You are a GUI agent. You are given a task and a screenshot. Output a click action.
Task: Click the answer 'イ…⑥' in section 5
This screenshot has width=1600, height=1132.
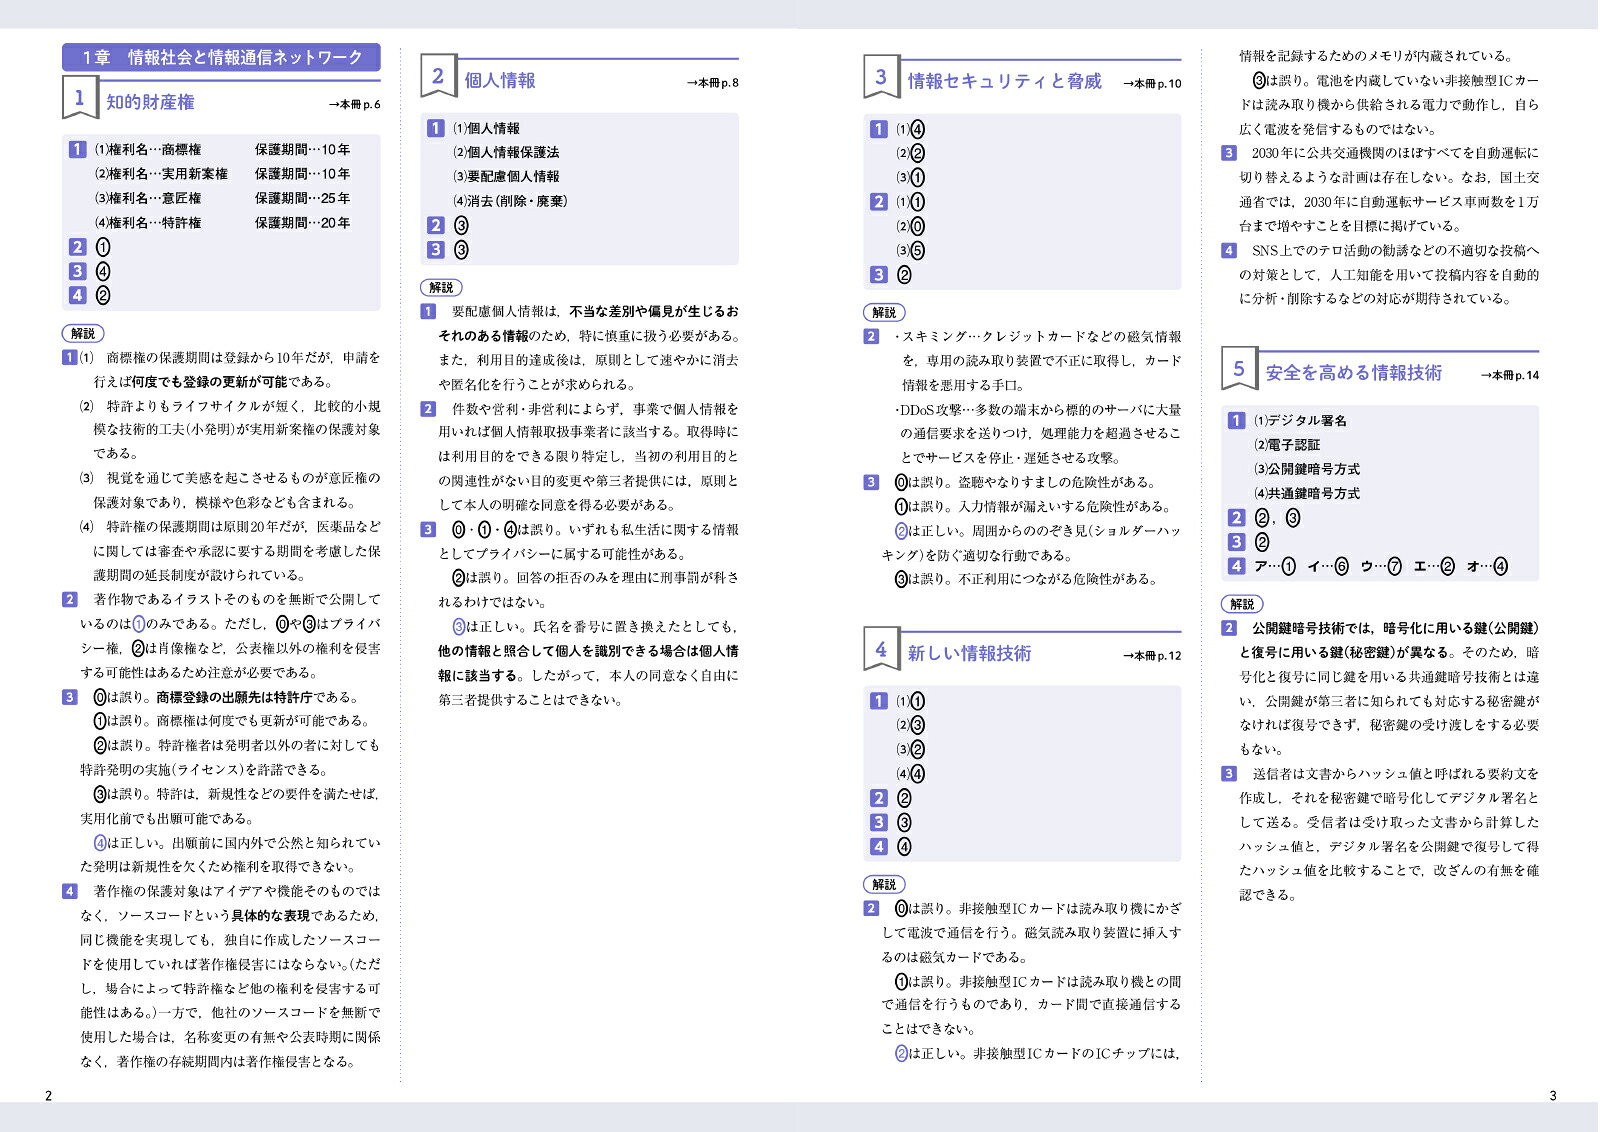coord(1328,567)
